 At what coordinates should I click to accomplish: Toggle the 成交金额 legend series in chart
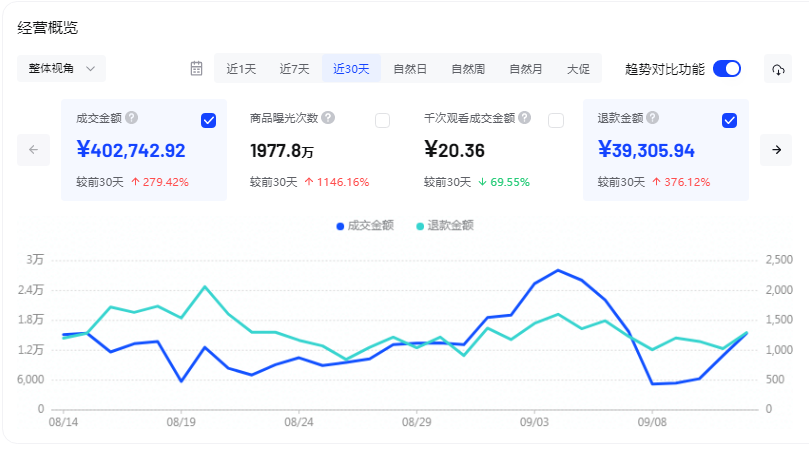(365, 226)
